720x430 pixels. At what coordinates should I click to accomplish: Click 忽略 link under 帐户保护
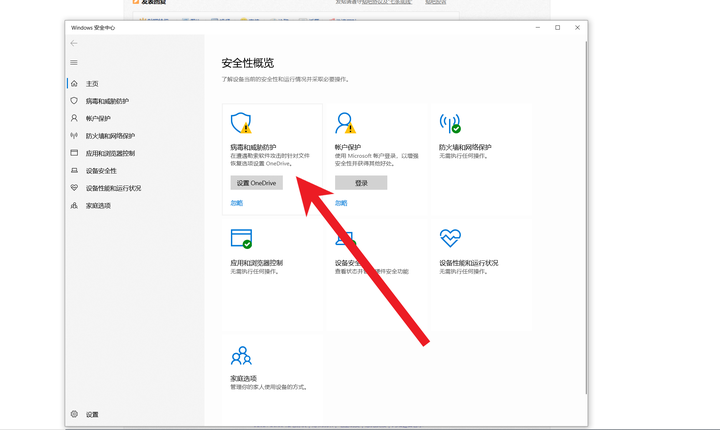341,203
